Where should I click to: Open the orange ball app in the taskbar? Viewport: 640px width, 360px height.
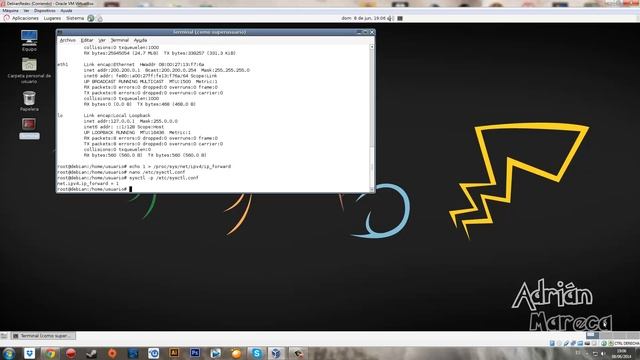click(x=236, y=353)
